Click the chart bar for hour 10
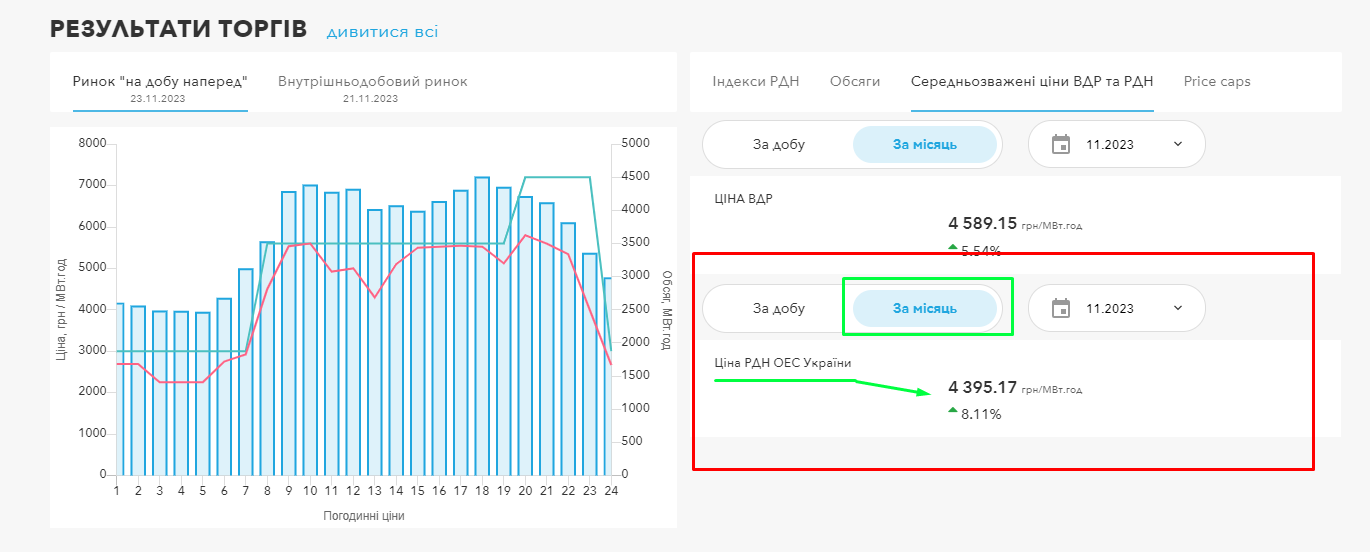 310,330
